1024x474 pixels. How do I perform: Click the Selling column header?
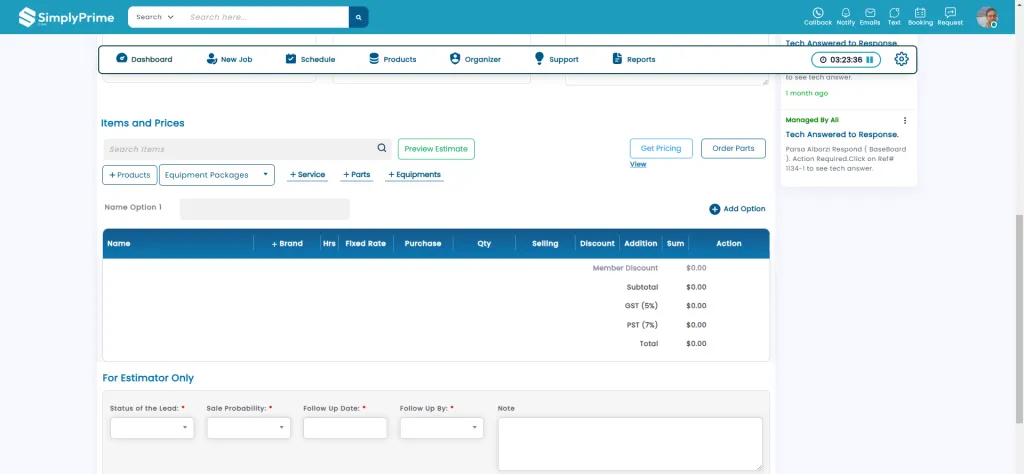[x=545, y=244]
